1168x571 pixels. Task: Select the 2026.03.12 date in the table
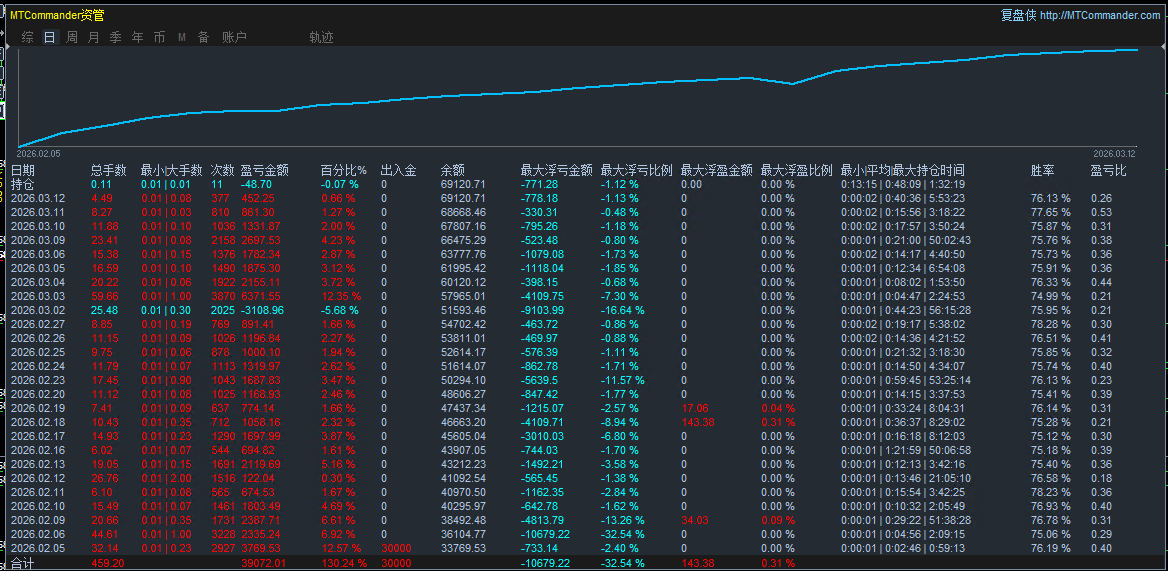coord(38,198)
